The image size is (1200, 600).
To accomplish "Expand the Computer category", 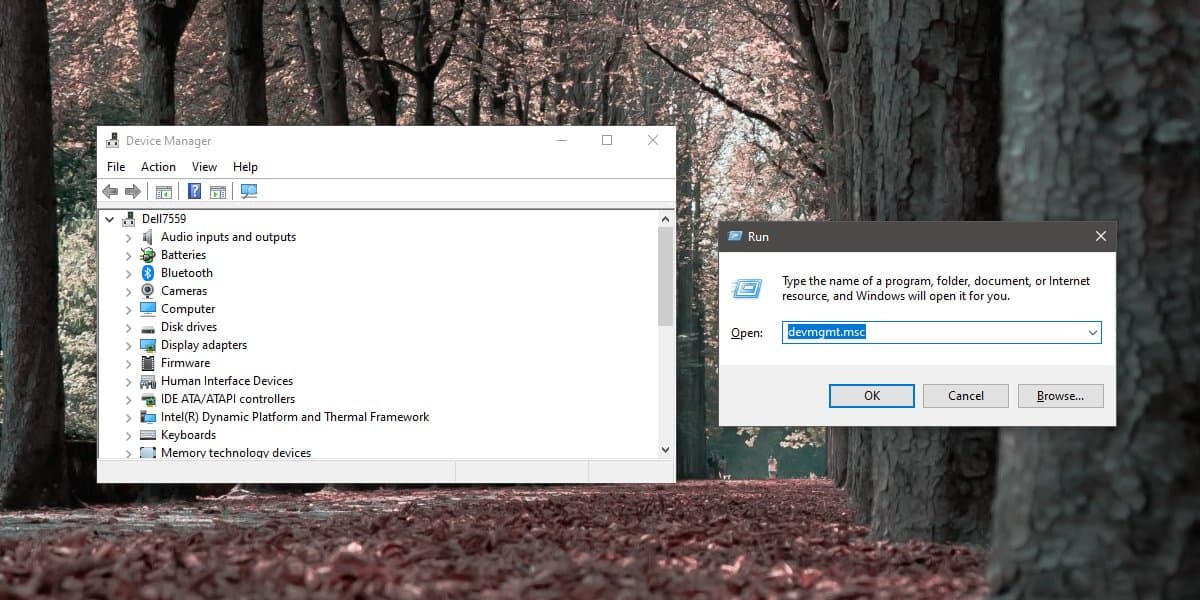I will click(128, 309).
